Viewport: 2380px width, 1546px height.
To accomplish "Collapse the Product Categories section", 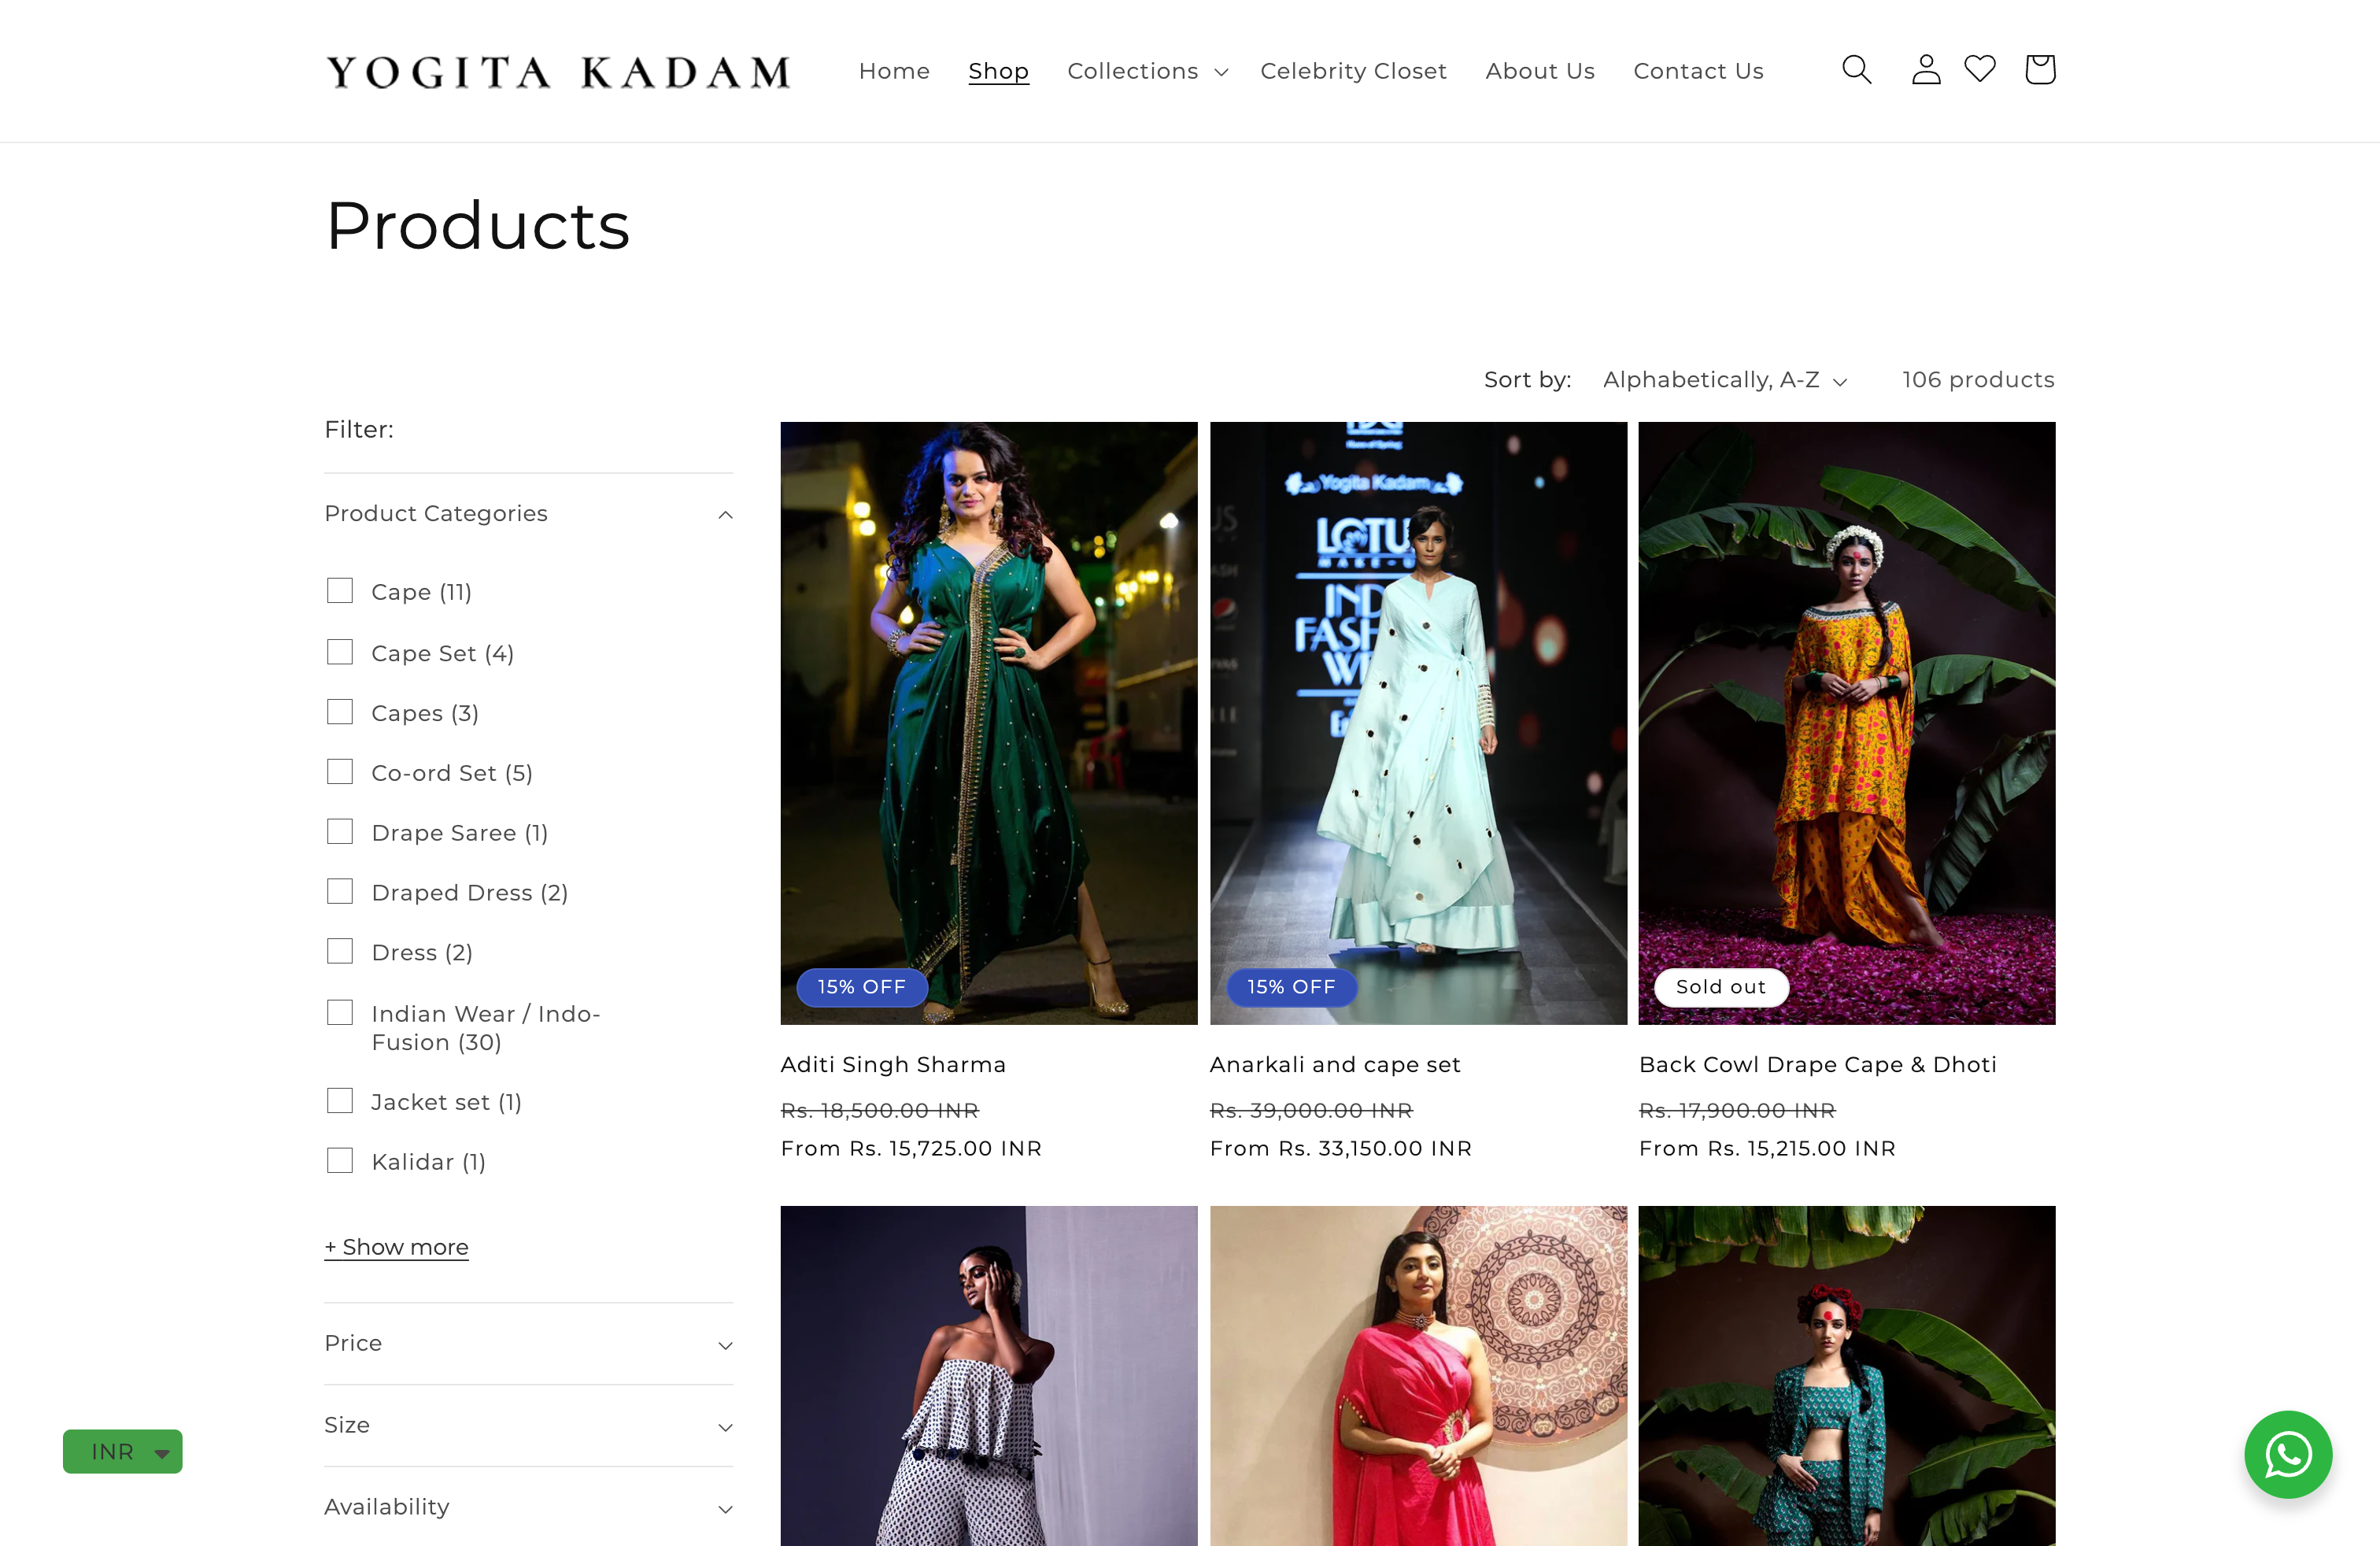I will click(725, 514).
